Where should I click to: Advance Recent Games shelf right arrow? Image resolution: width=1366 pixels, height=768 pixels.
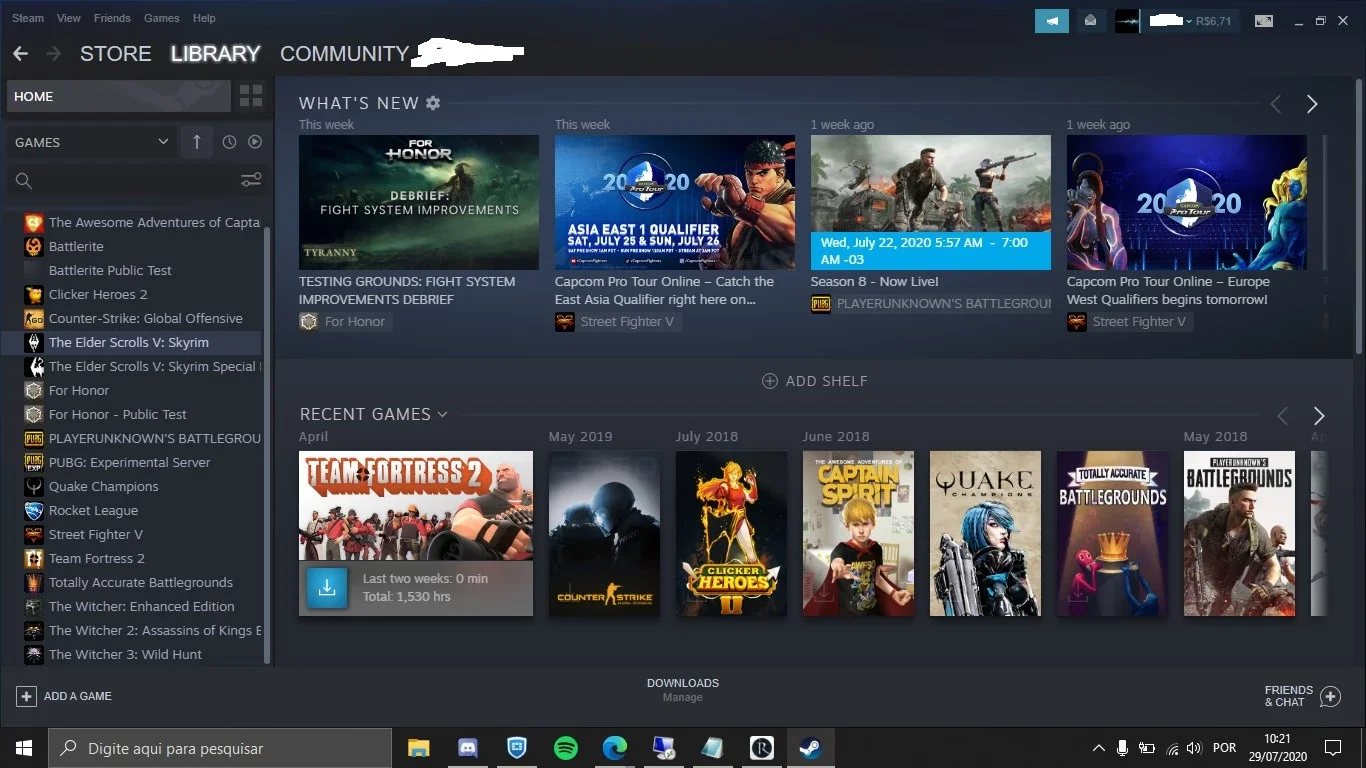(x=1318, y=416)
